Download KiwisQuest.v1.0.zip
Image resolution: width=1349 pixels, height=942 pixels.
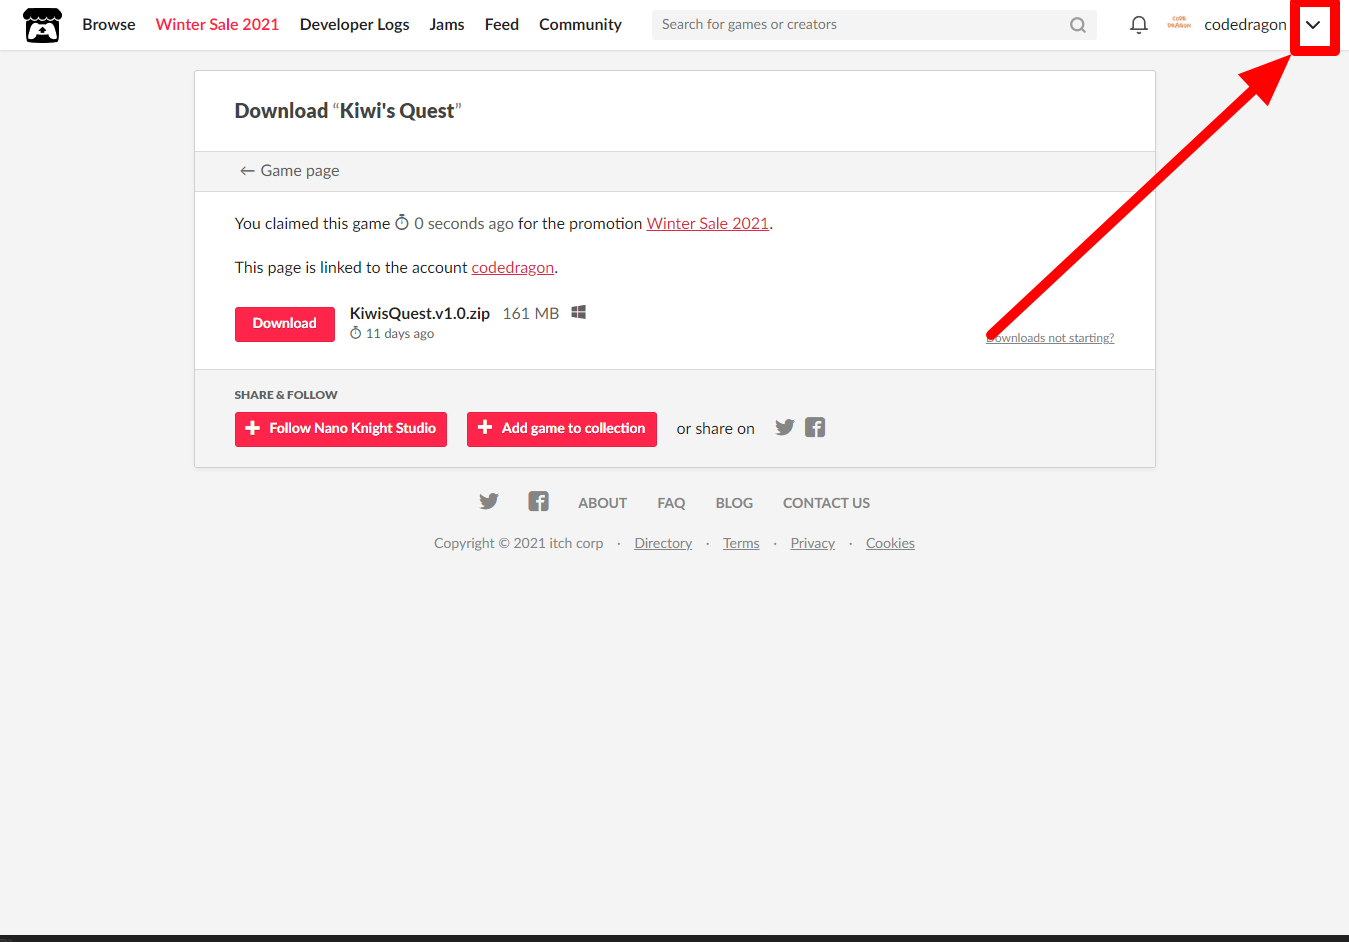(x=285, y=324)
